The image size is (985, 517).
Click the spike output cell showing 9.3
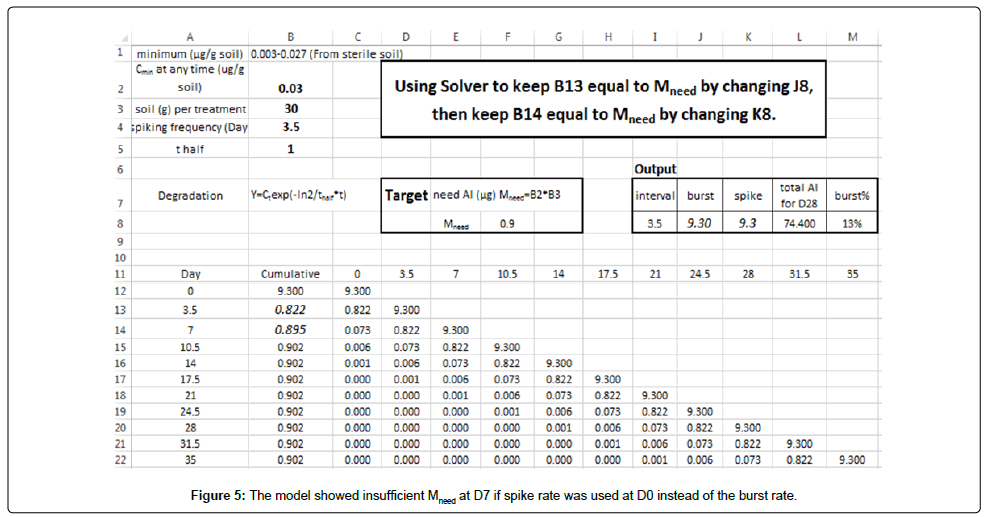coord(749,225)
